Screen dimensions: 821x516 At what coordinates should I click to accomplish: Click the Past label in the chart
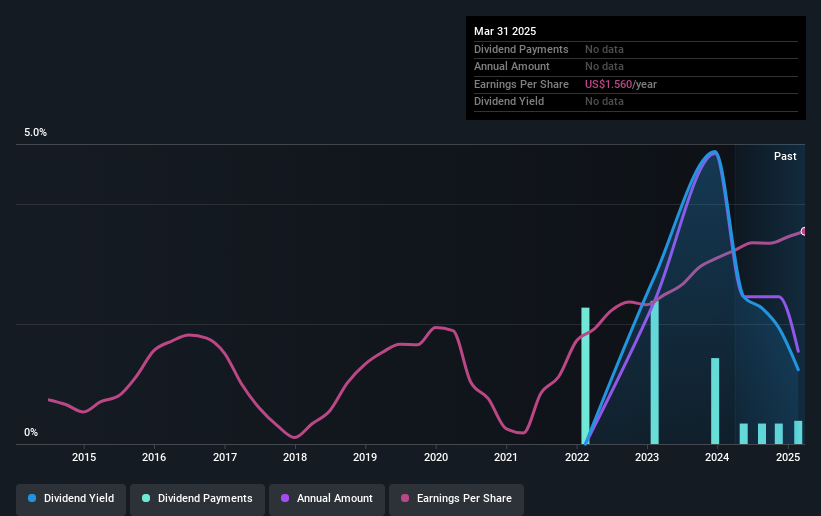point(785,156)
